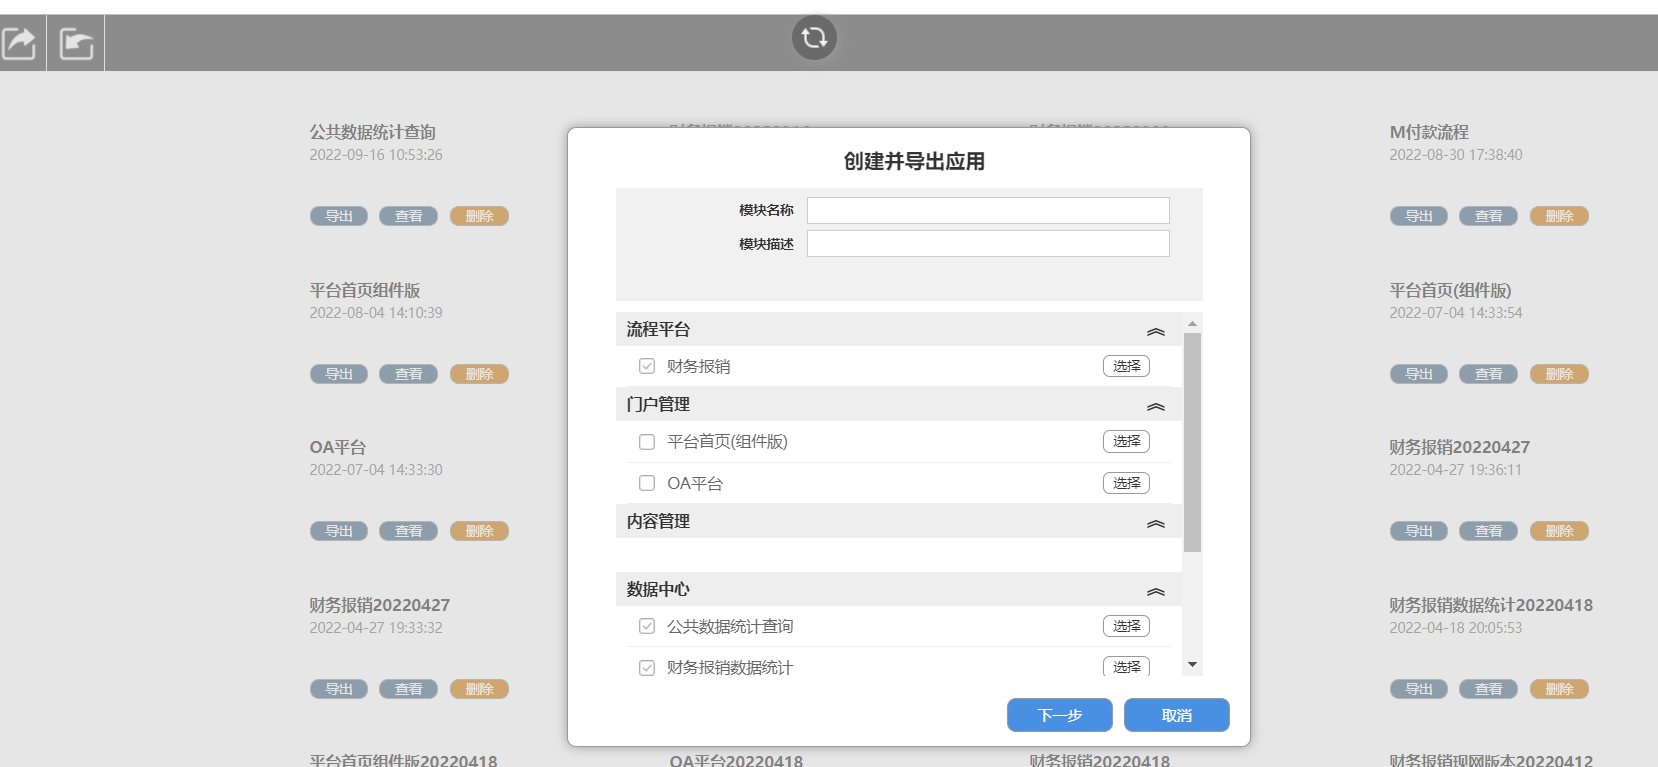Click 查看 on 平台首页(组件版) 2022-07-04 14:33:54 card

coord(1489,374)
